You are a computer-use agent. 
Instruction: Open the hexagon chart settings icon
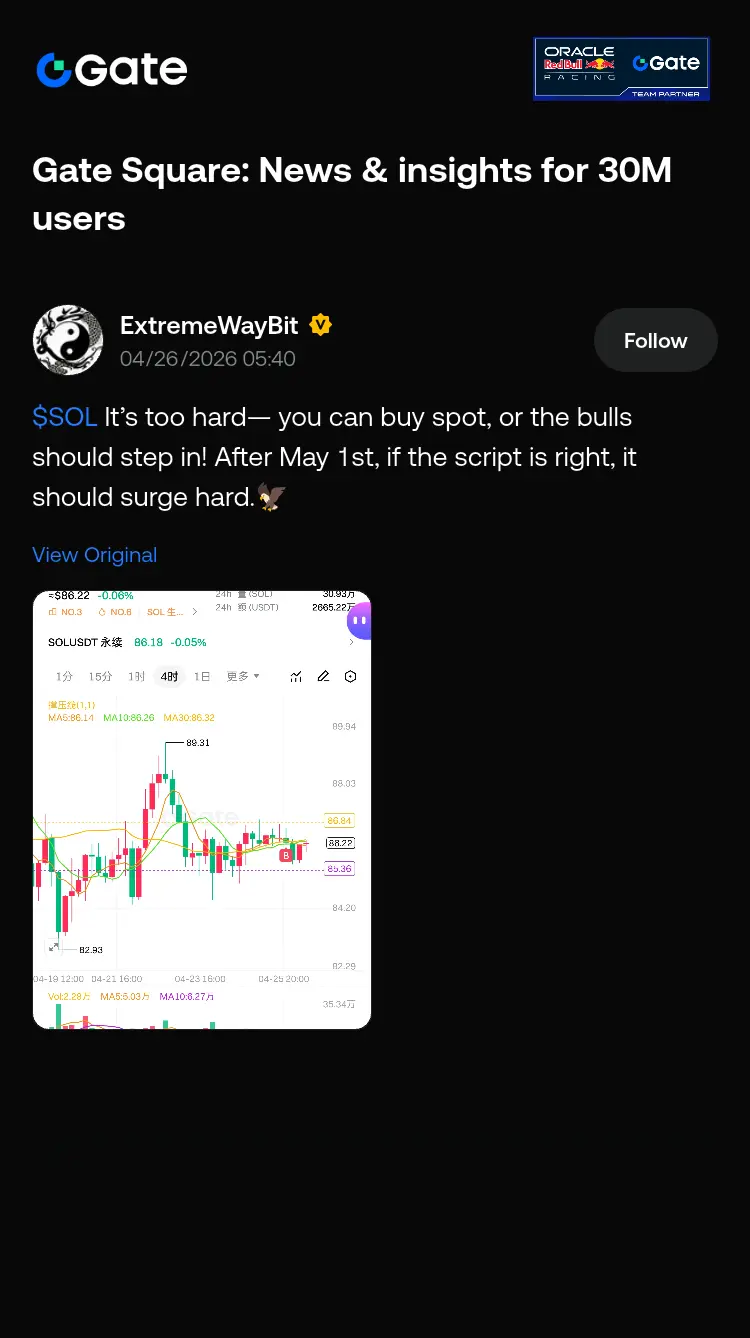[x=350, y=677]
